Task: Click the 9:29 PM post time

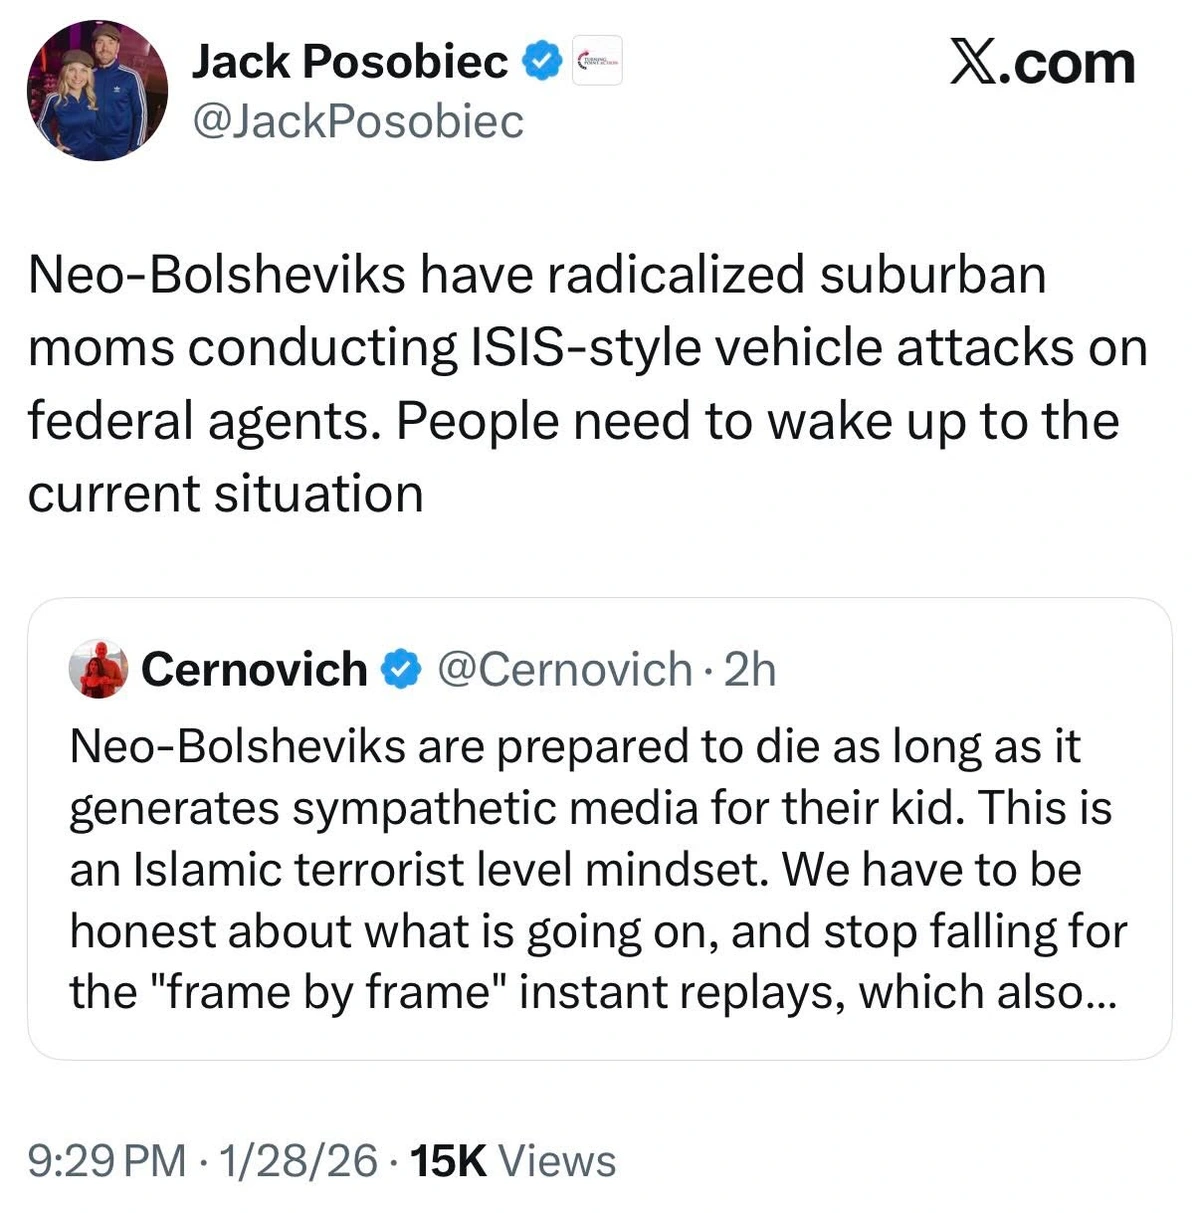Action: coord(107,1161)
